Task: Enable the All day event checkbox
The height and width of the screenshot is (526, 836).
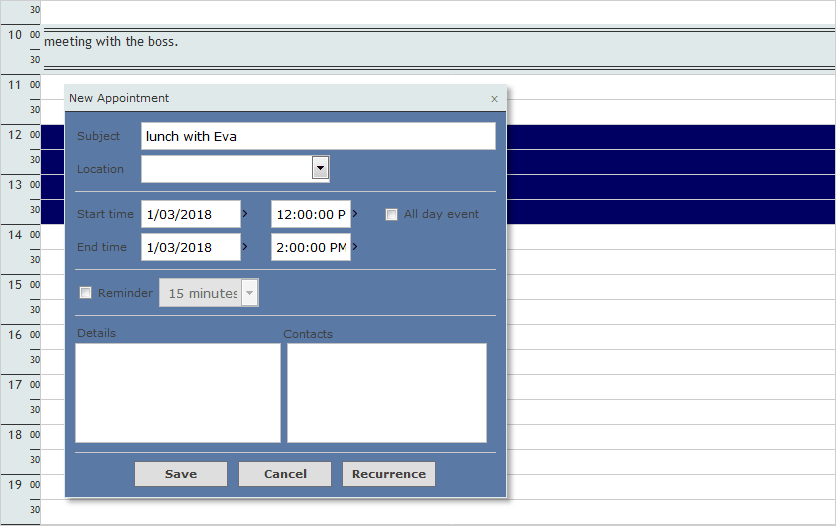Action: pos(392,214)
